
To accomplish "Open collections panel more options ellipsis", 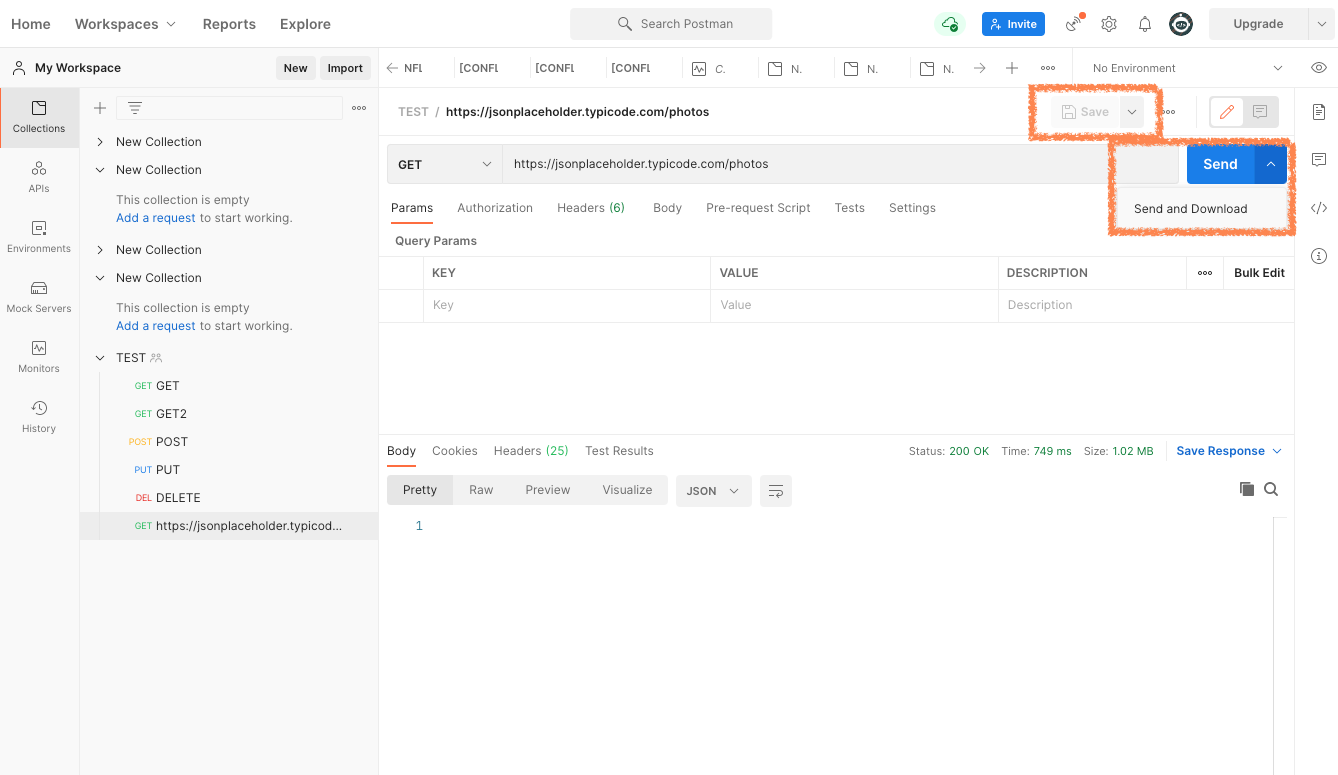I will (359, 108).
